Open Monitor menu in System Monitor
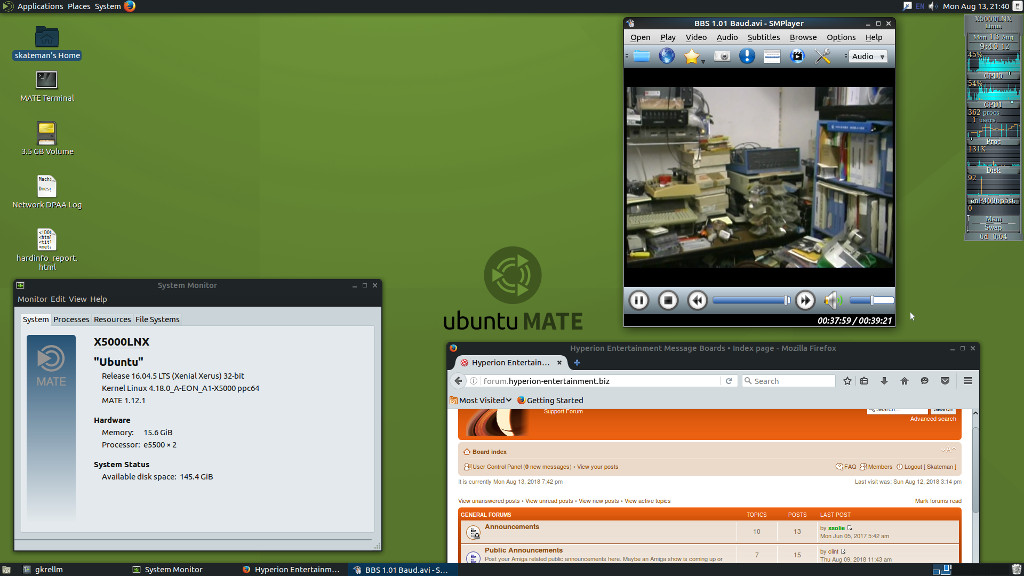This screenshot has height=576, width=1024. click(32, 299)
